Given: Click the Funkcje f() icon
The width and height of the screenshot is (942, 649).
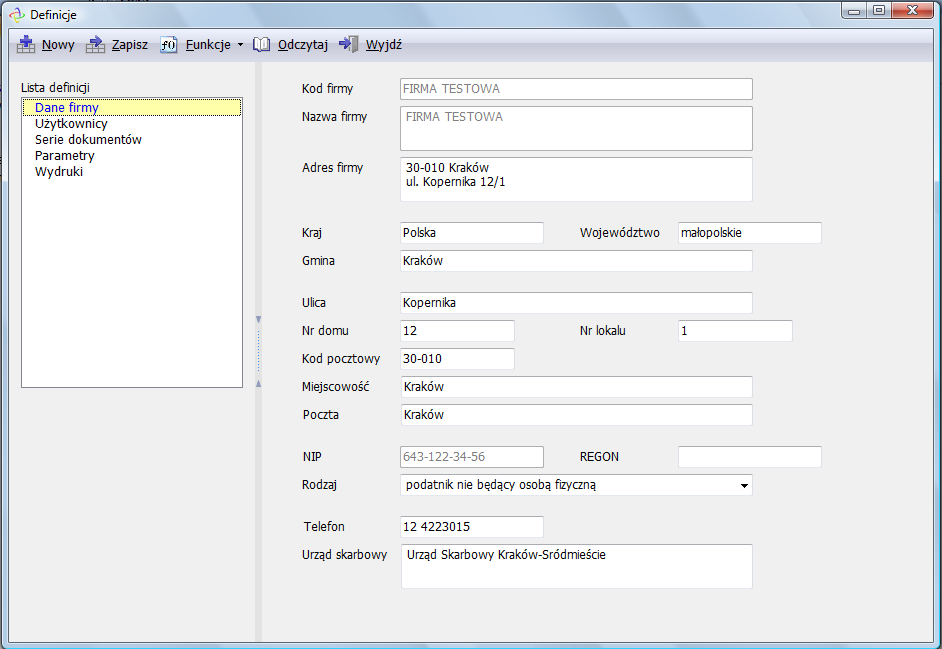Looking at the screenshot, I should pyautogui.click(x=169, y=44).
